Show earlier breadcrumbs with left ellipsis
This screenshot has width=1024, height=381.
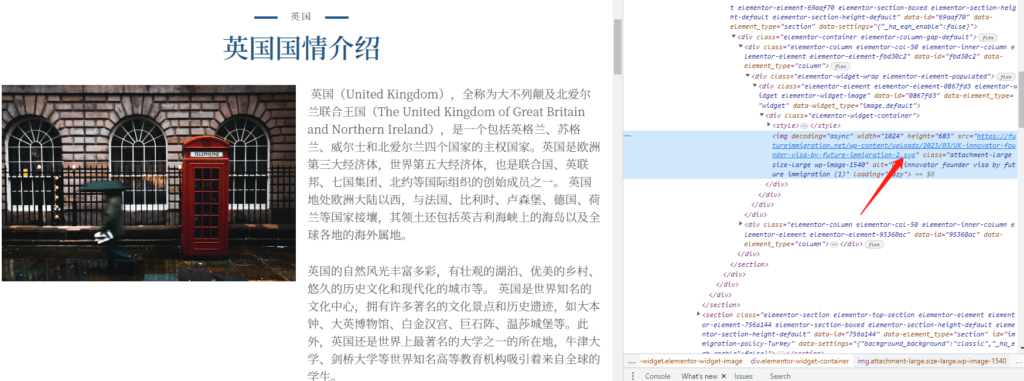coord(632,361)
